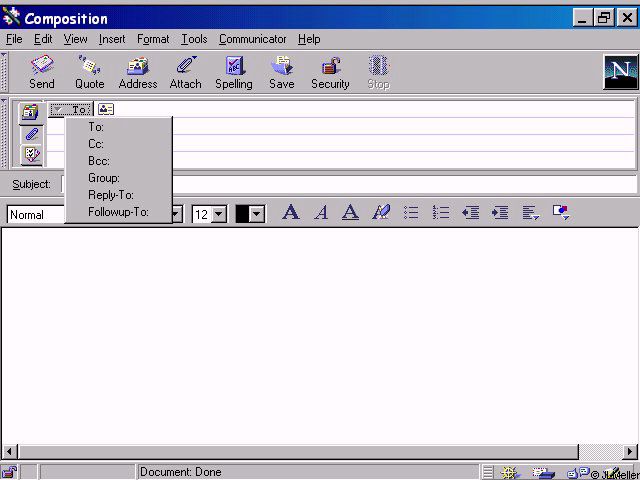Viewport: 640px width, 480px height.
Task: Insert a bullet list
Action: 411,212
